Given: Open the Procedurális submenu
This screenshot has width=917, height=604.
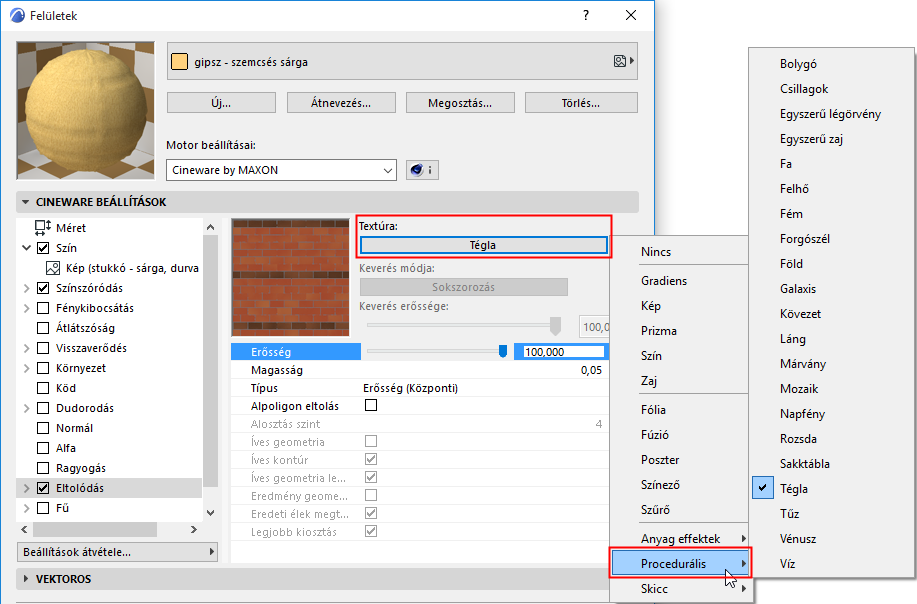Looking at the screenshot, I should (680, 564).
